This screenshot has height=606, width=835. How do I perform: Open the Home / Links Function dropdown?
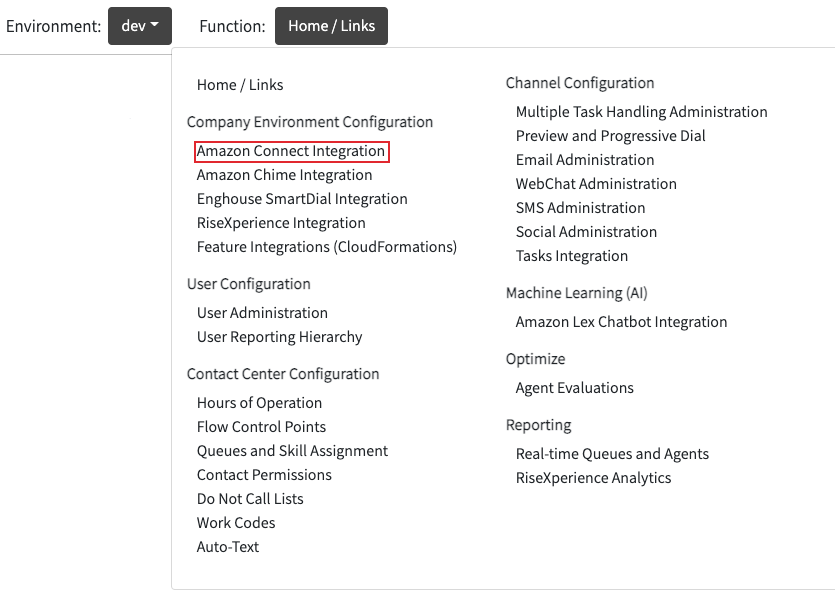click(331, 26)
